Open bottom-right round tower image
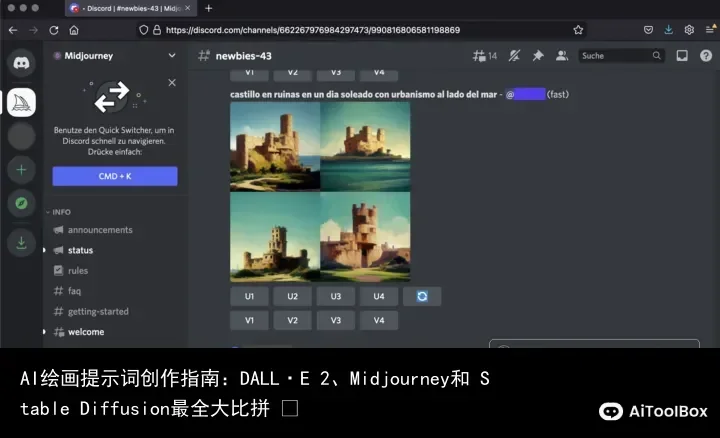Viewport: 720px width, 438px height. 365,236
